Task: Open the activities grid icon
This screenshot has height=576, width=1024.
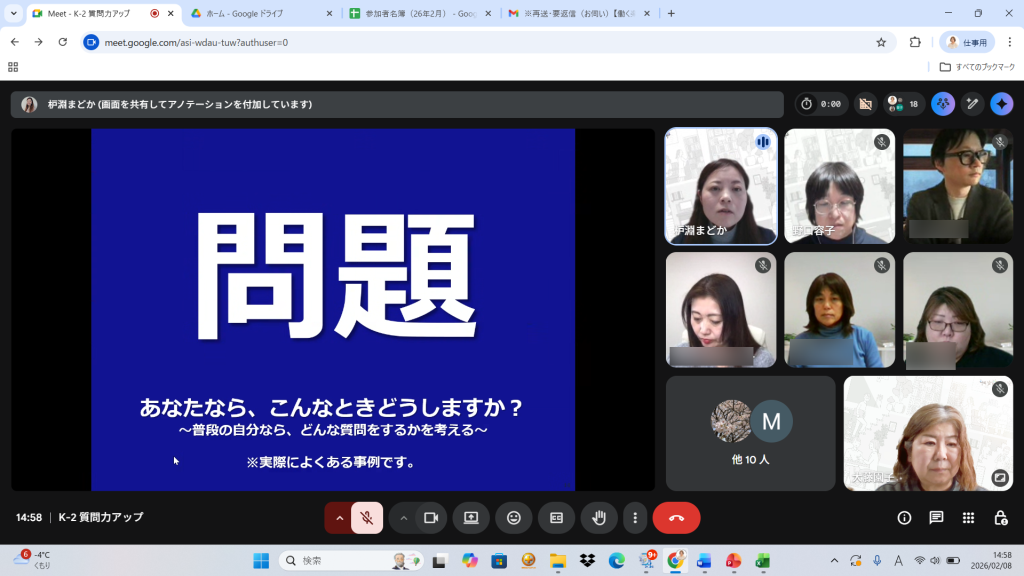Action: [968, 518]
